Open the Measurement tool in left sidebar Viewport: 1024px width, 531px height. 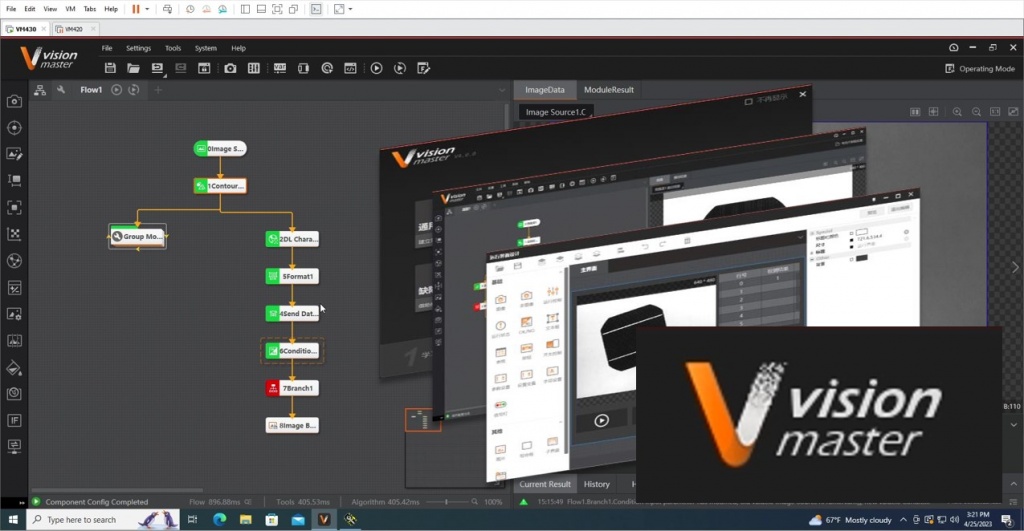(14, 180)
